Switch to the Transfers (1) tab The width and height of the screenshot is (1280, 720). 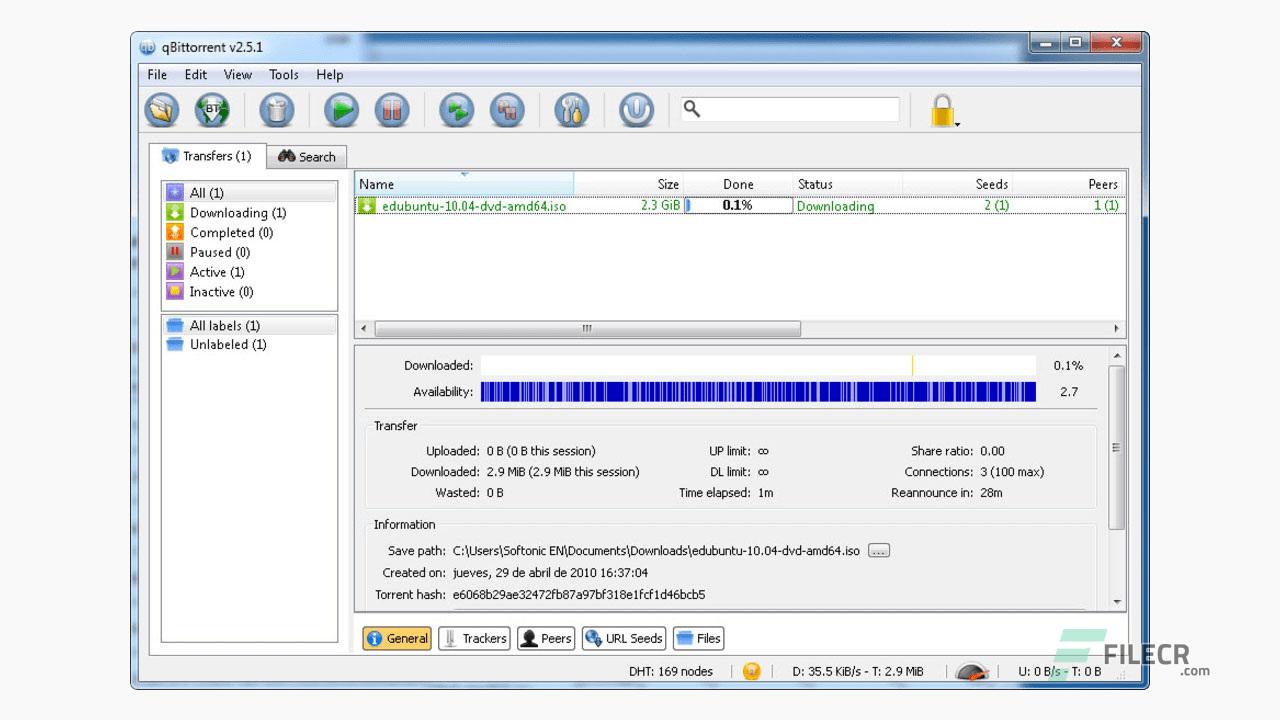[x=207, y=156]
